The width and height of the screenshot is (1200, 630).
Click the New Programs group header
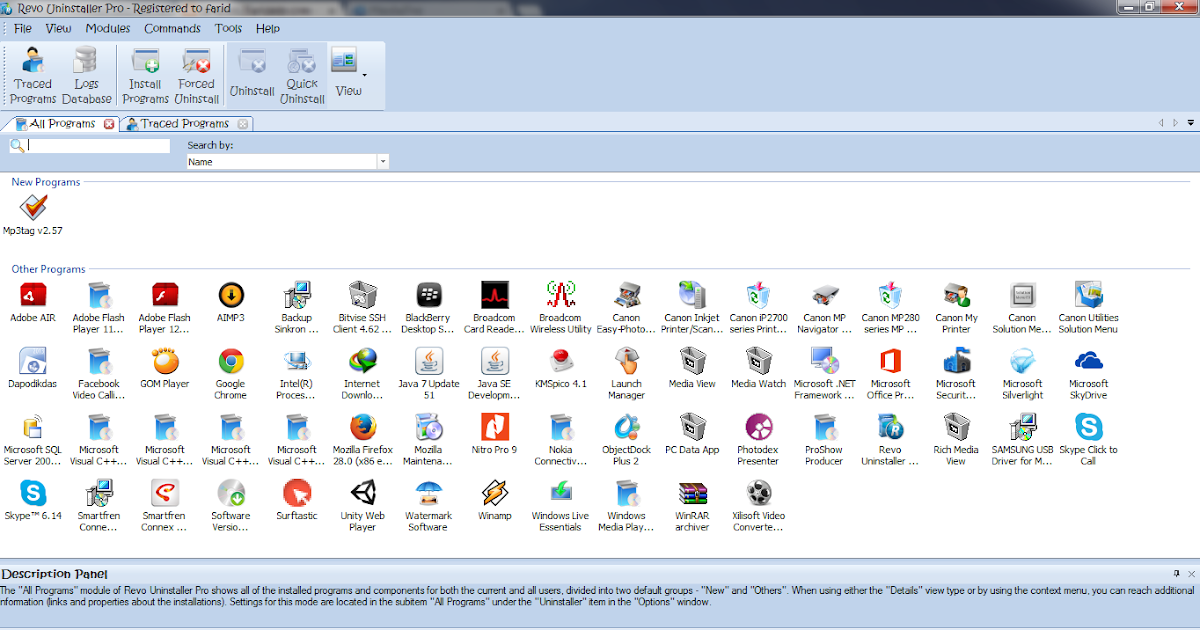coord(45,182)
